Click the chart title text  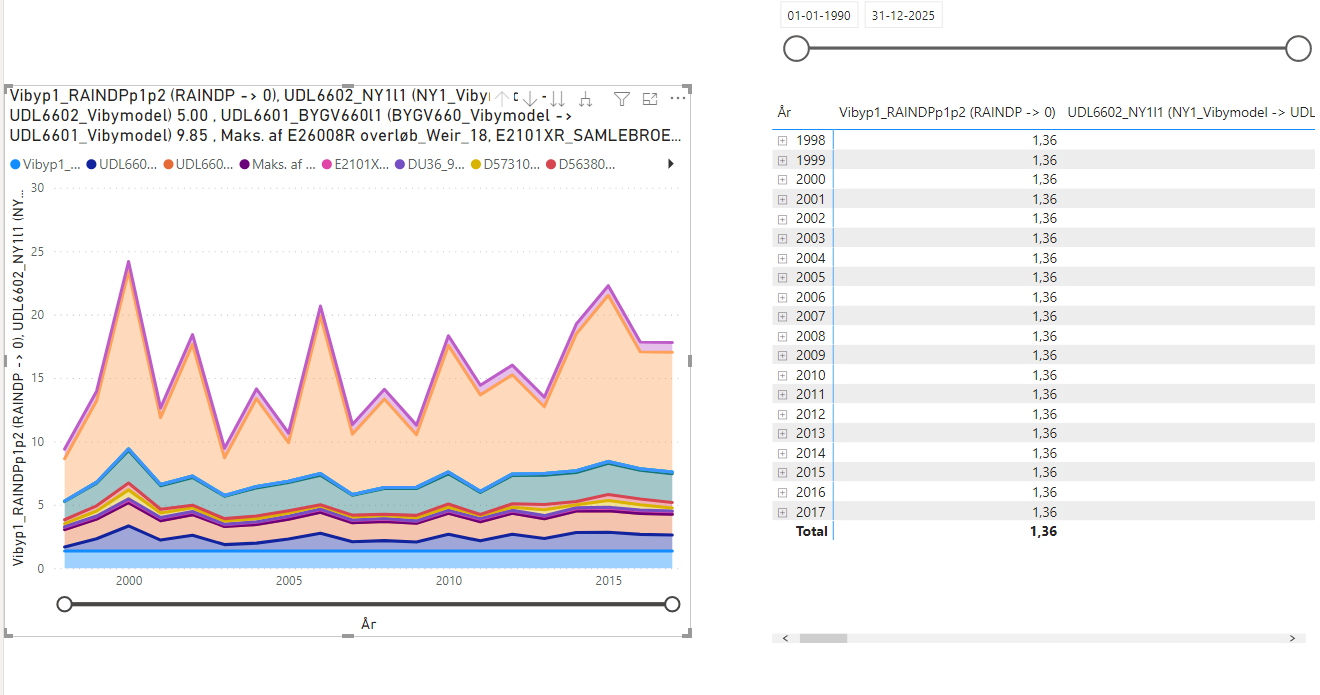(346, 115)
